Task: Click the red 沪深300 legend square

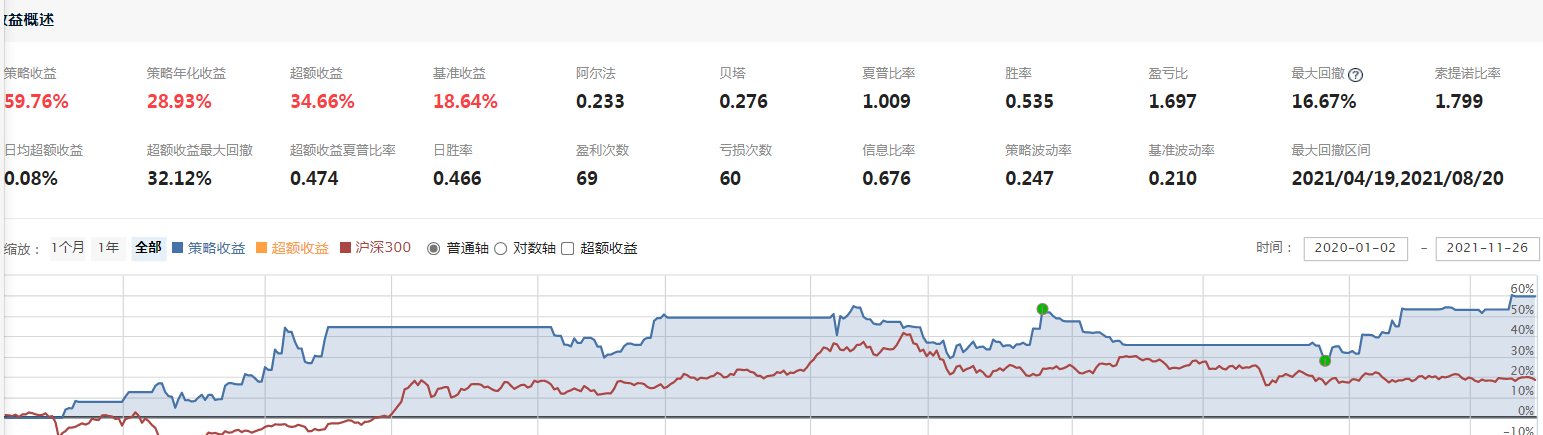Action: coord(346,248)
